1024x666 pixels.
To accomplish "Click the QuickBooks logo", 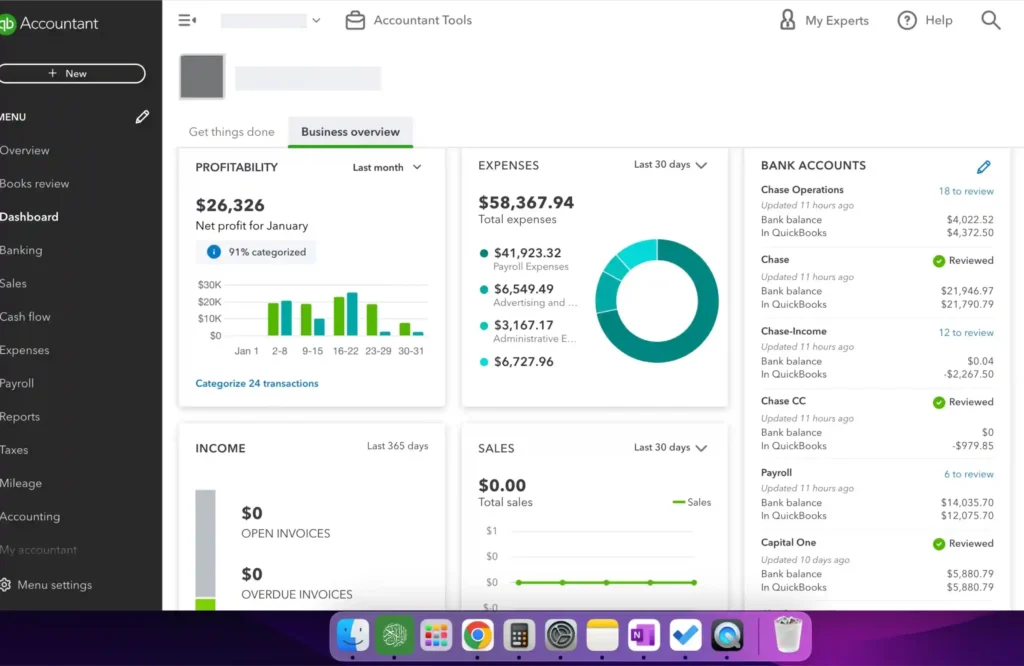I will (x=7, y=24).
